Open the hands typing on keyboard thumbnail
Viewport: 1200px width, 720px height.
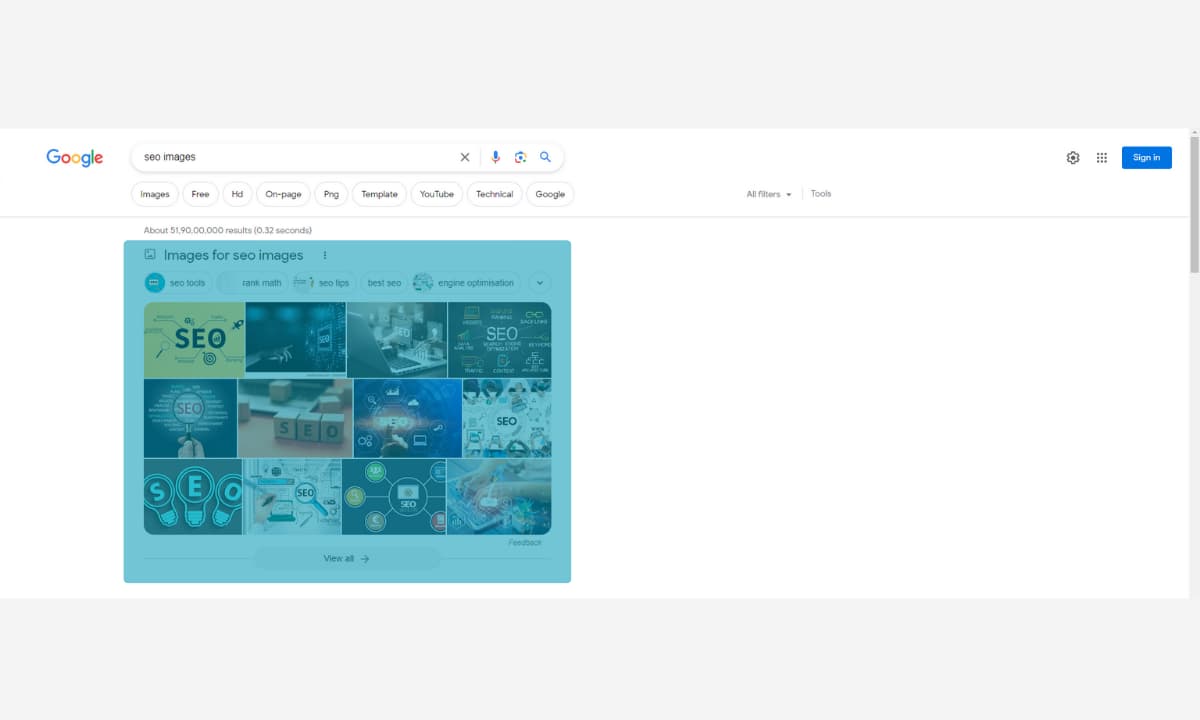tap(499, 496)
